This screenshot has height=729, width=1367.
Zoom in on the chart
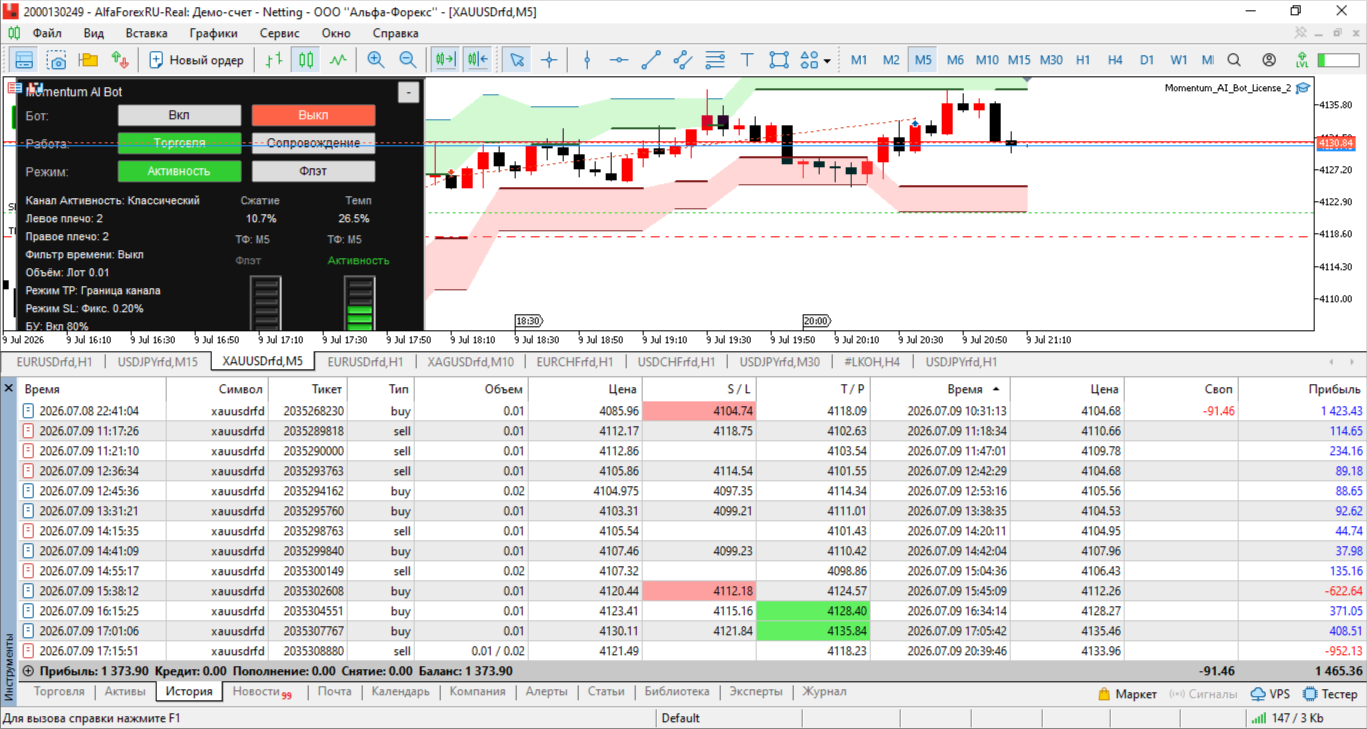tap(376, 60)
